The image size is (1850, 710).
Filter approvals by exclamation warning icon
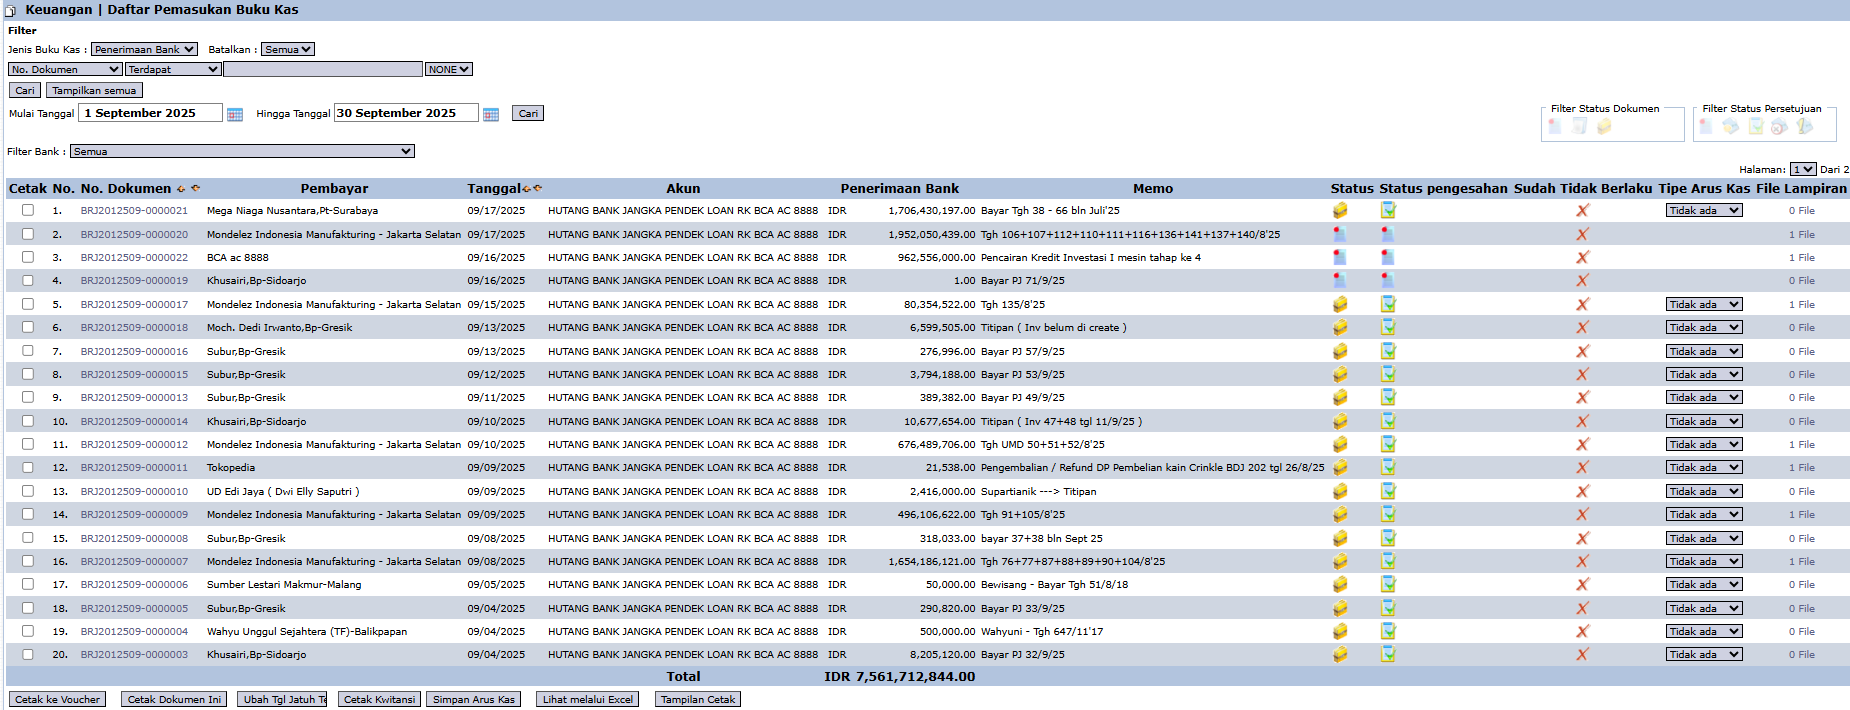click(1804, 126)
